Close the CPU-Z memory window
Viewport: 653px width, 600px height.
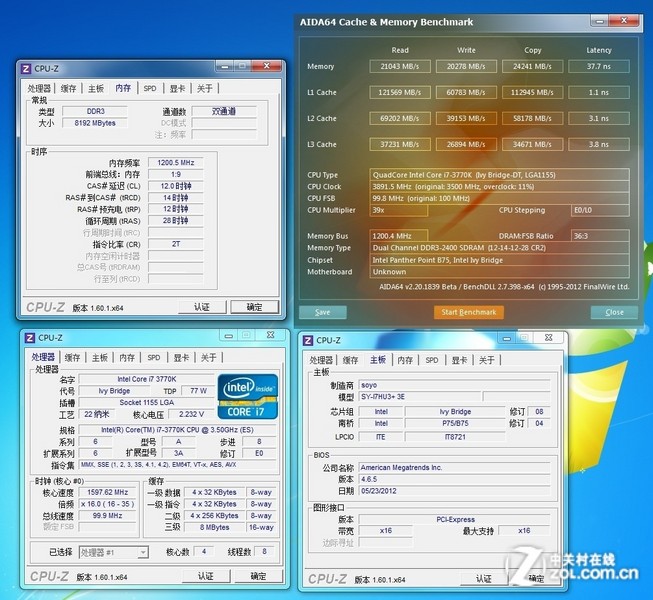coord(267,66)
